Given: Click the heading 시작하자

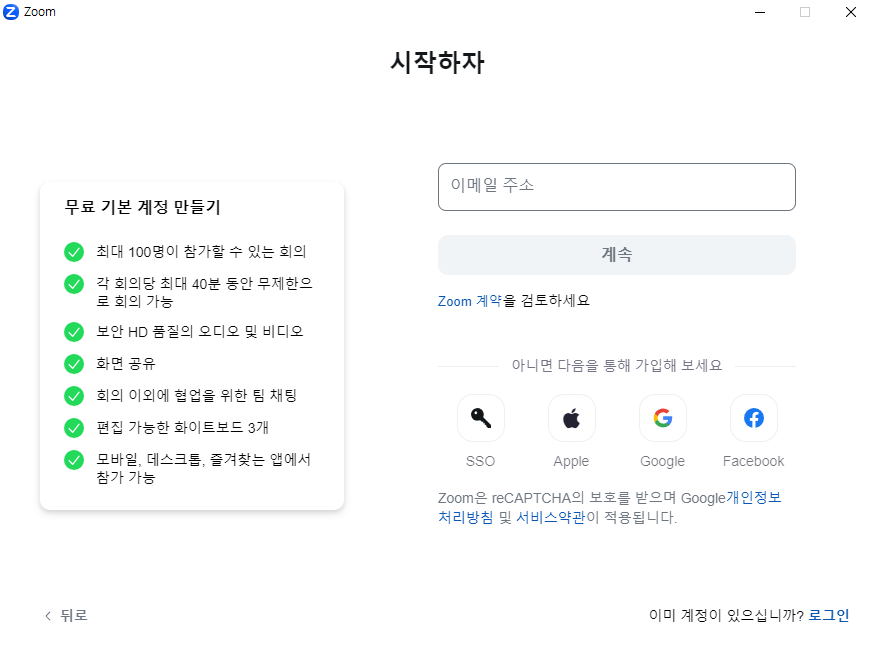Looking at the screenshot, I should pos(438,62).
